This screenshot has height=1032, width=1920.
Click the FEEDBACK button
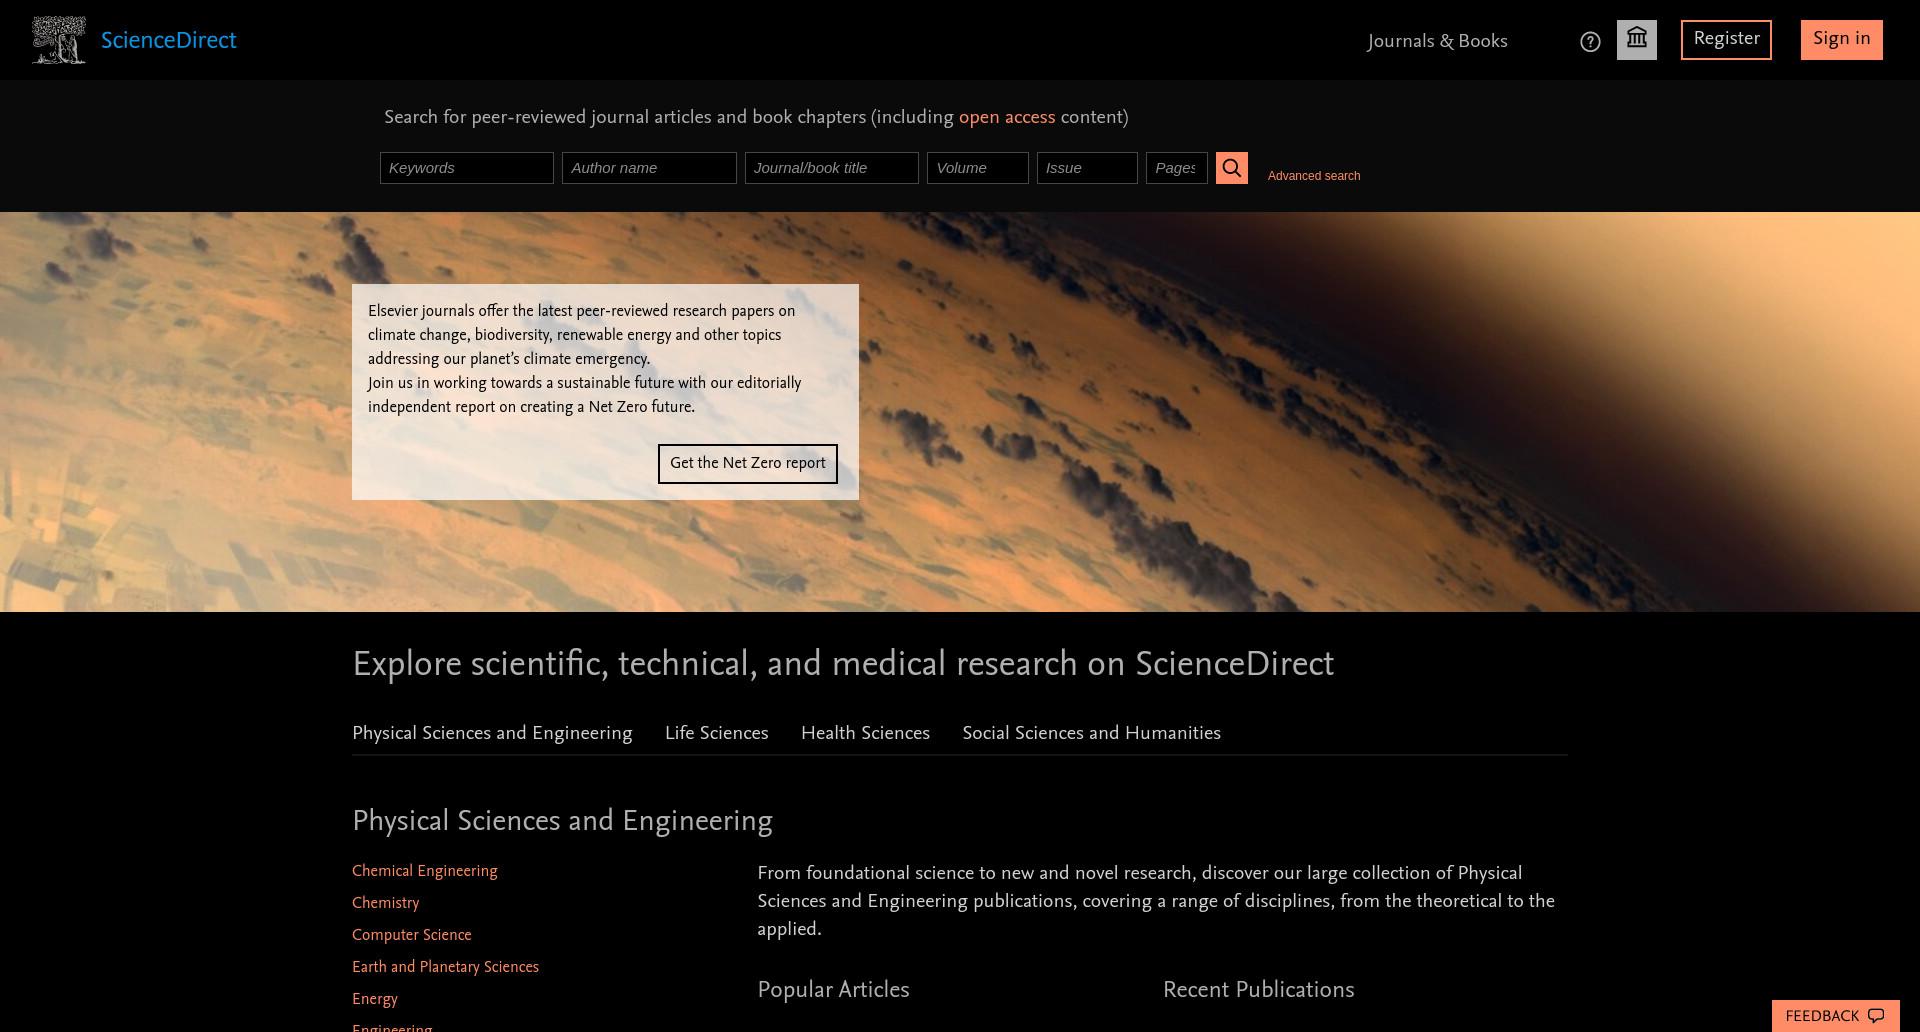1836,1016
